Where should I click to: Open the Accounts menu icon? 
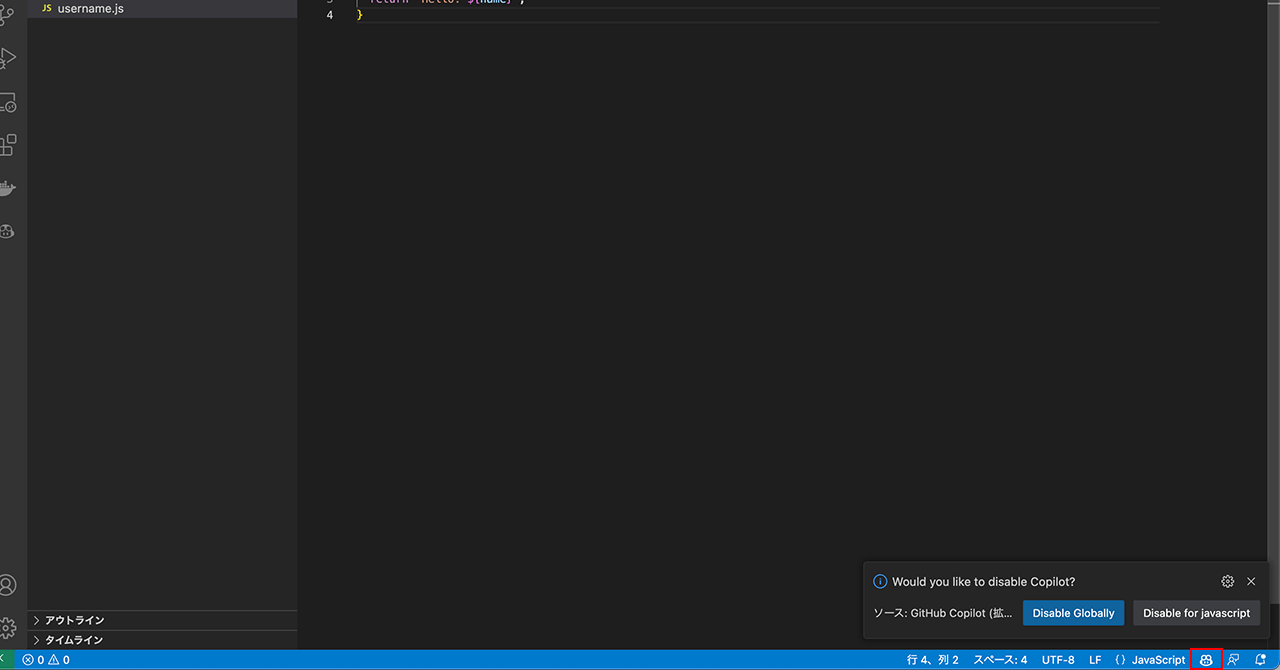tap(8, 585)
